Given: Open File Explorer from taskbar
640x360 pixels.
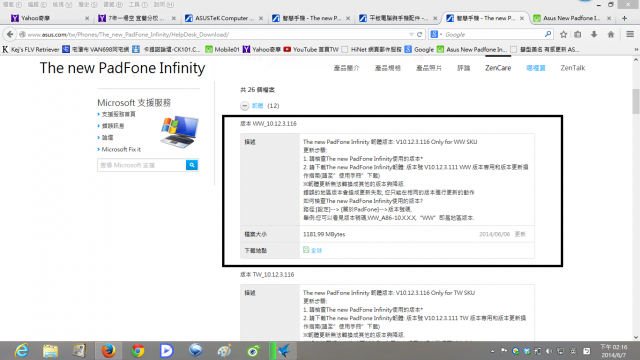Looking at the screenshot, I should pyautogui.click(x=50, y=351).
